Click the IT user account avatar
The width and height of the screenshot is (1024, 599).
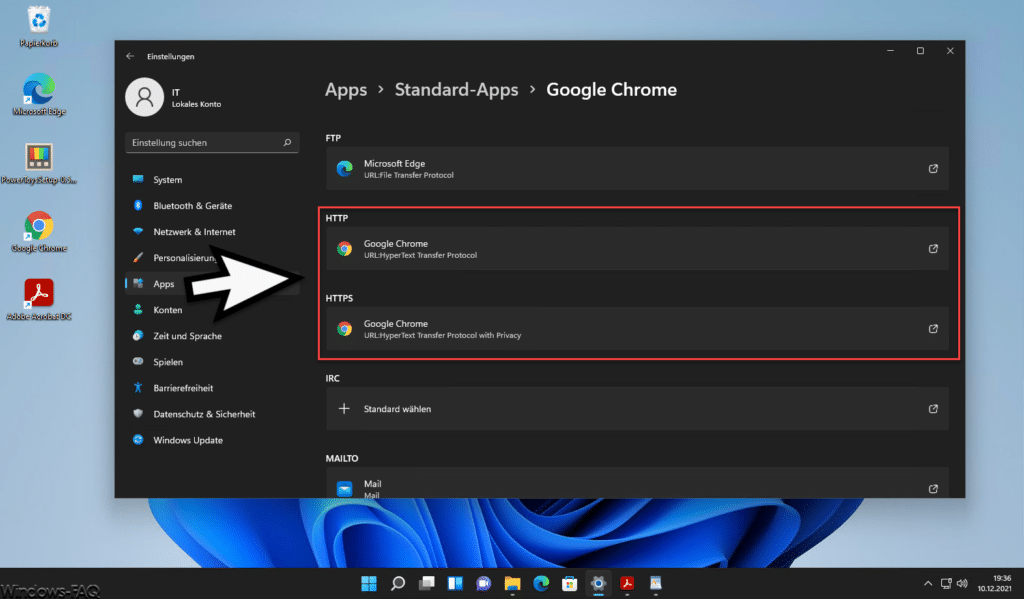[x=144, y=97]
